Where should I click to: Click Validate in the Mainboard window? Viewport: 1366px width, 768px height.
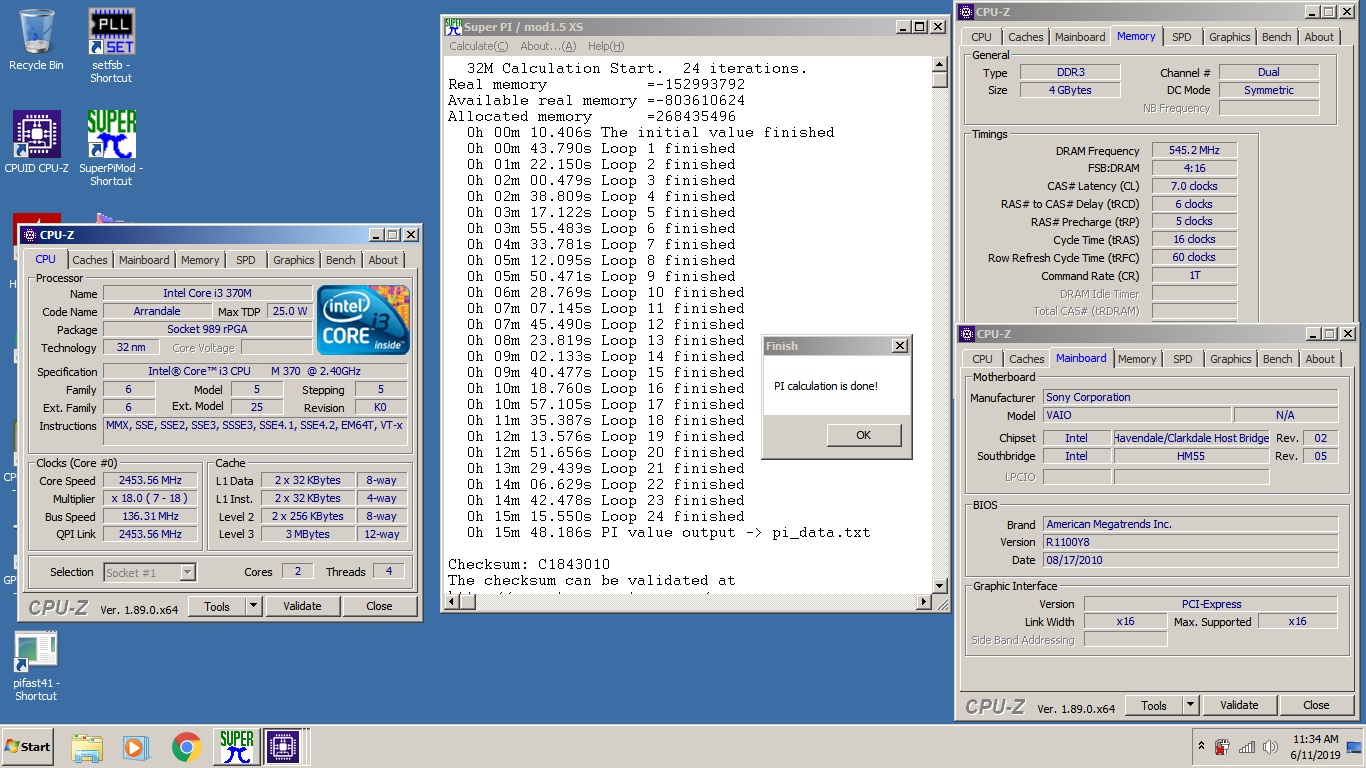(1239, 705)
